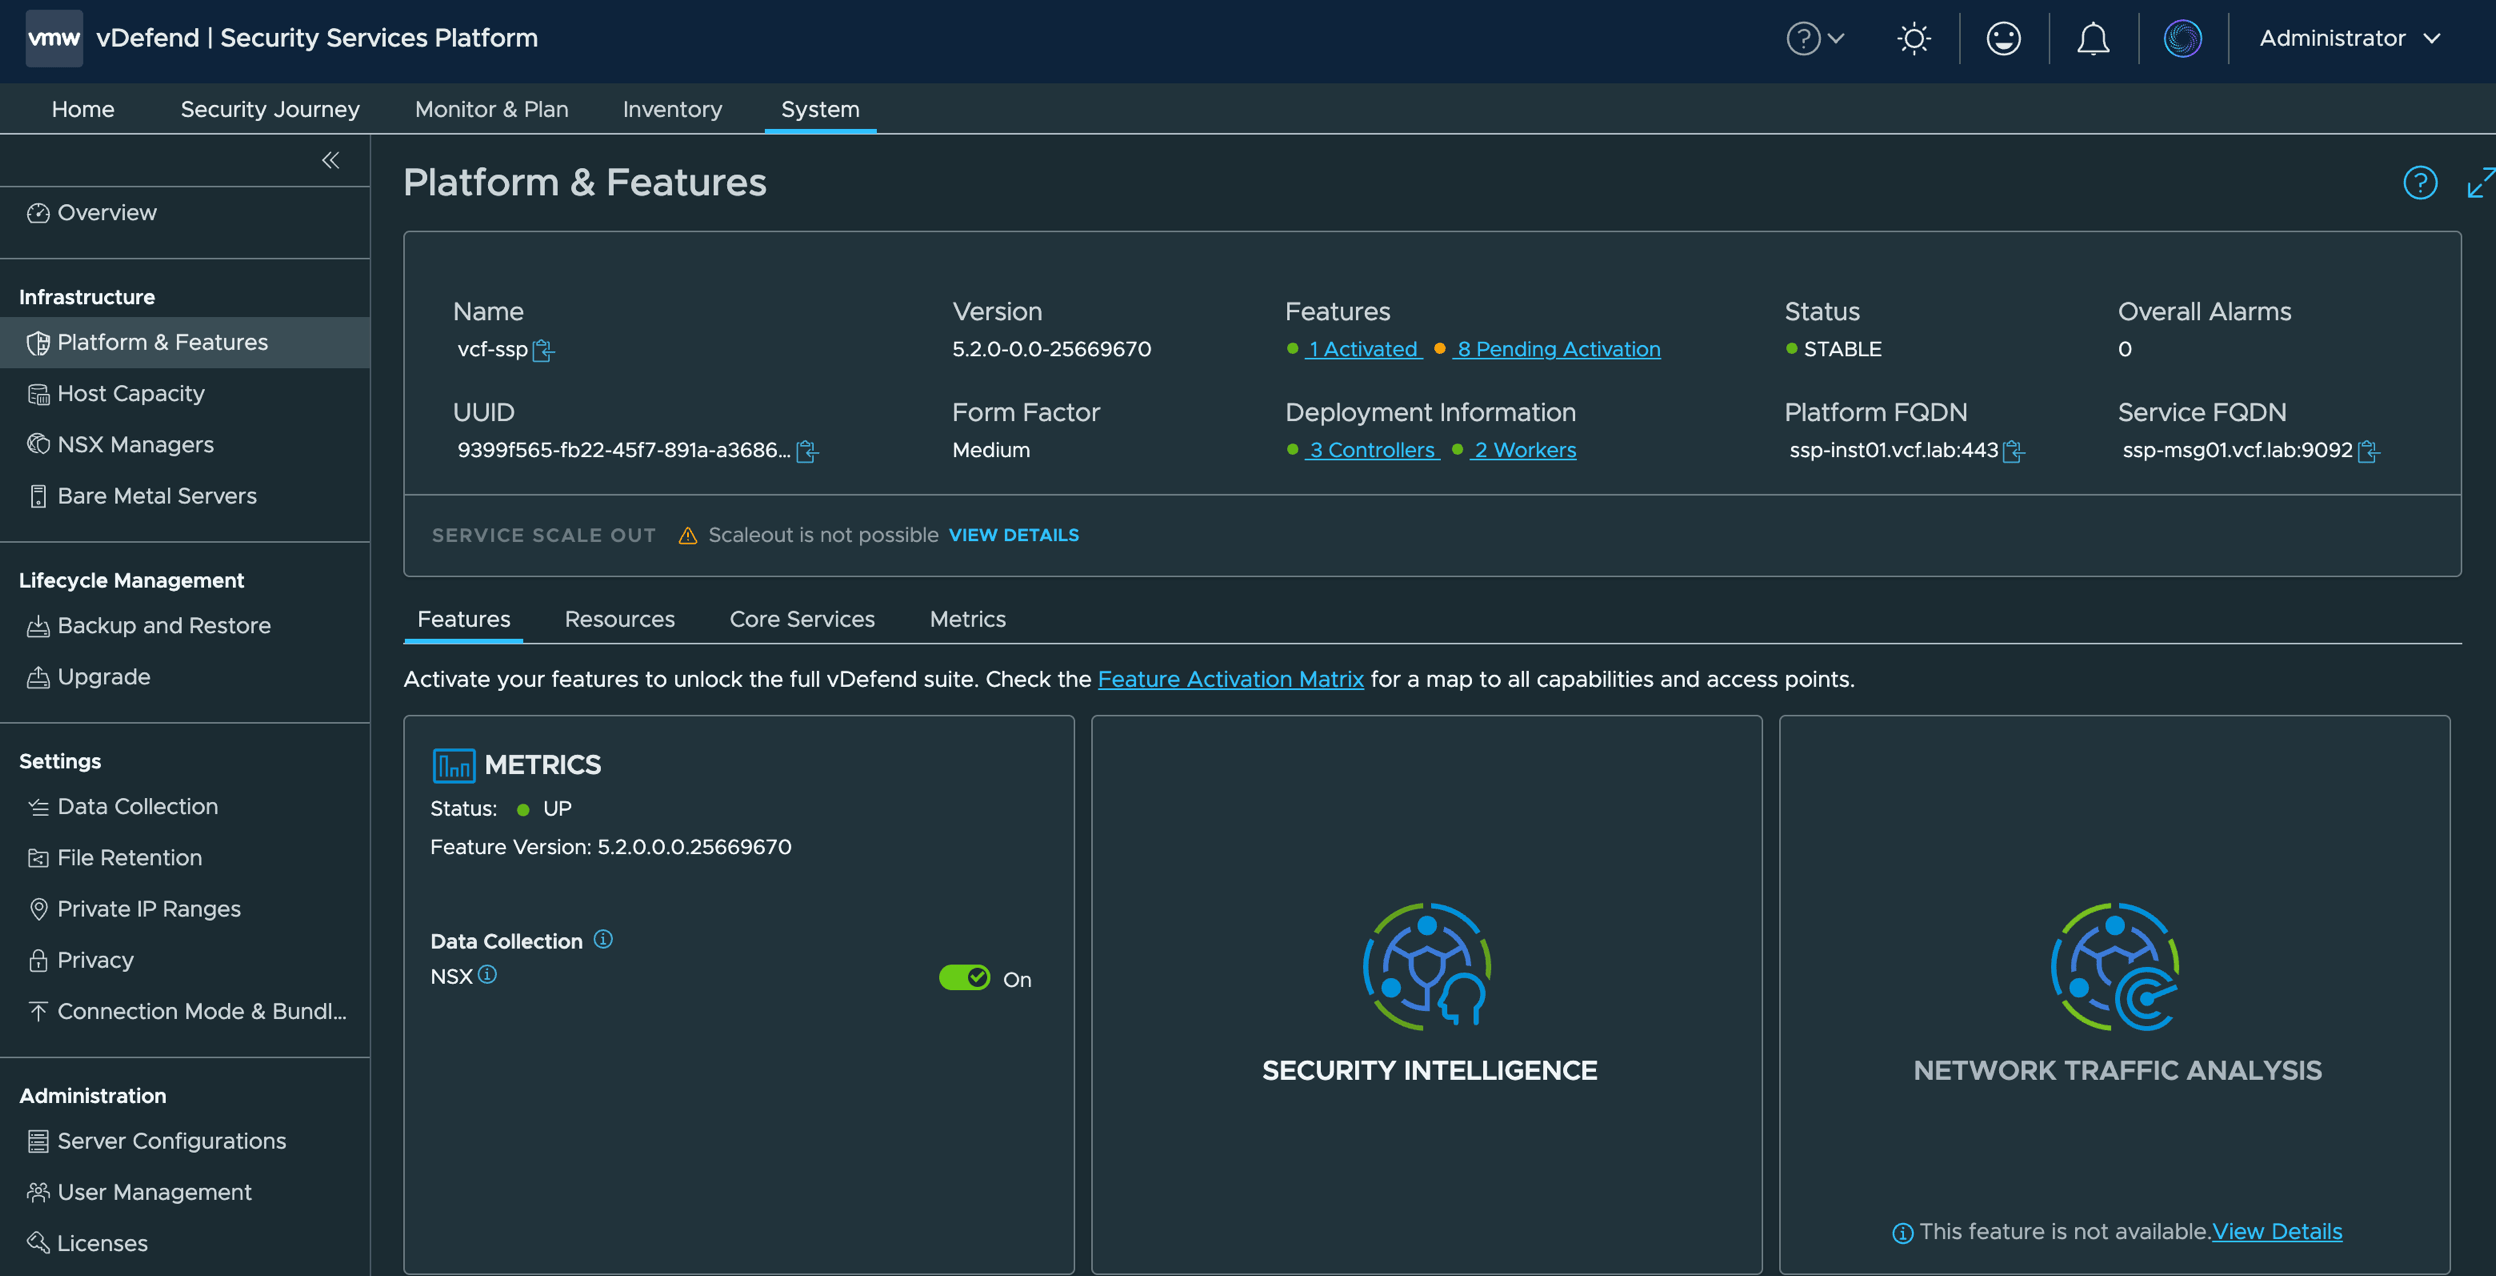Open the feedback smiley icon

(2003, 39)
